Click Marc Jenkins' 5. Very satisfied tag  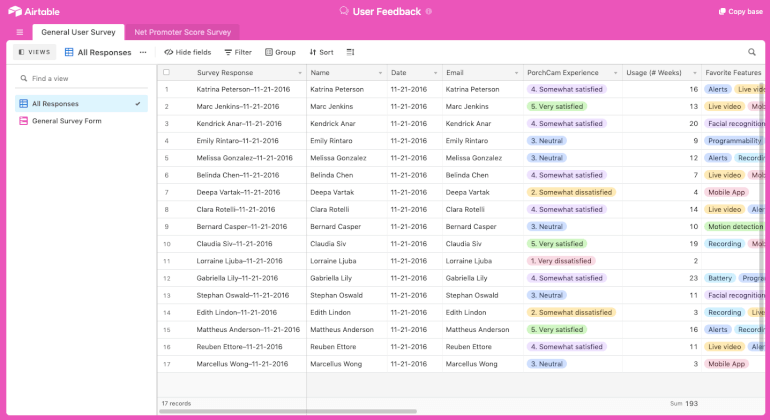(x=557, y=107)
